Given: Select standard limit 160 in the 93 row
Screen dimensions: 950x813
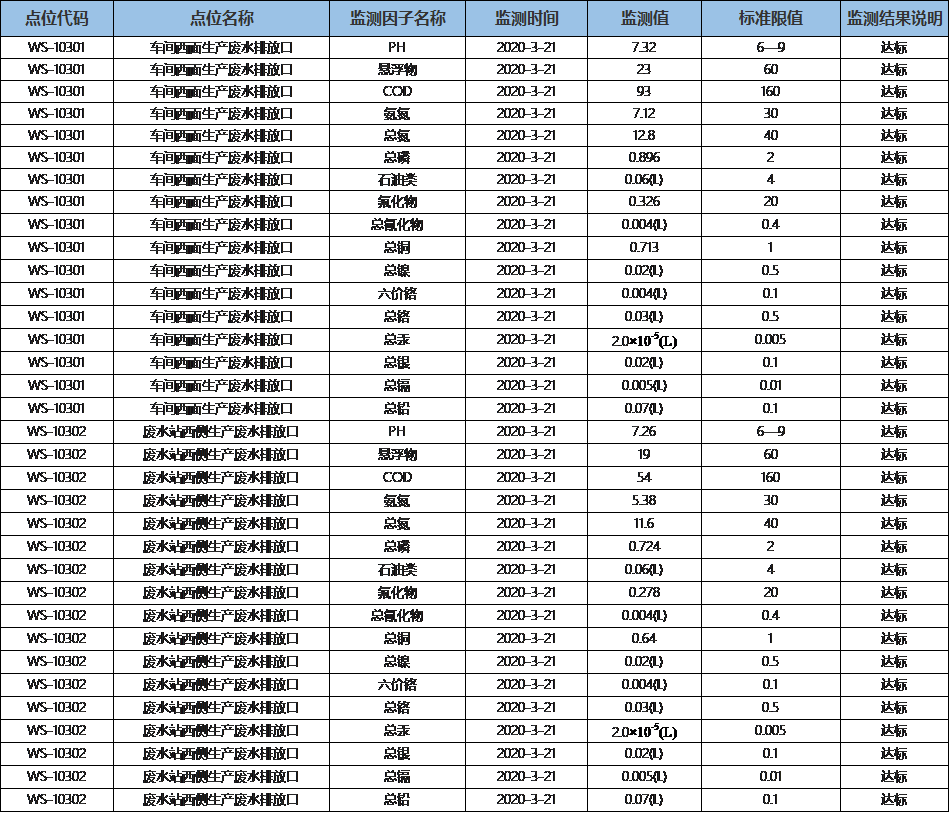Looking at the screenshot, I should click(771, 91).
